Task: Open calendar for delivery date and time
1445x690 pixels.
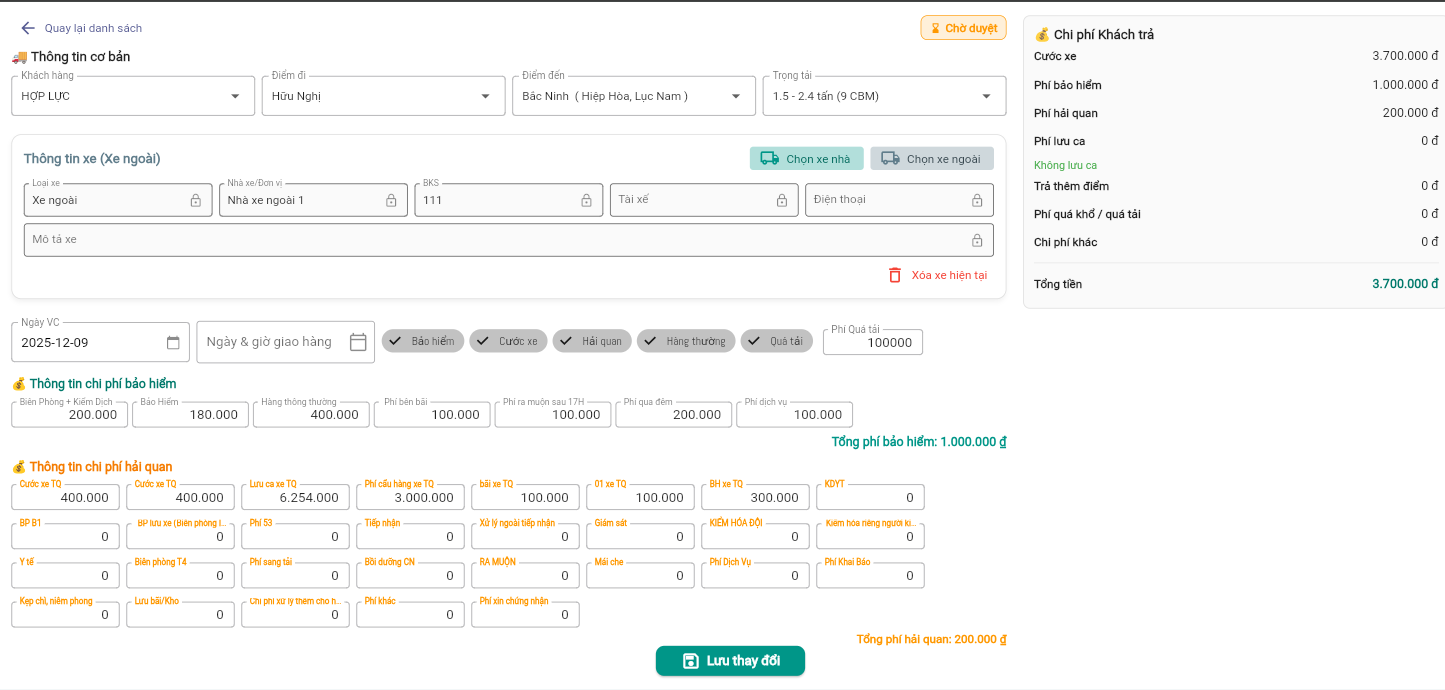Action: [358, 342]
